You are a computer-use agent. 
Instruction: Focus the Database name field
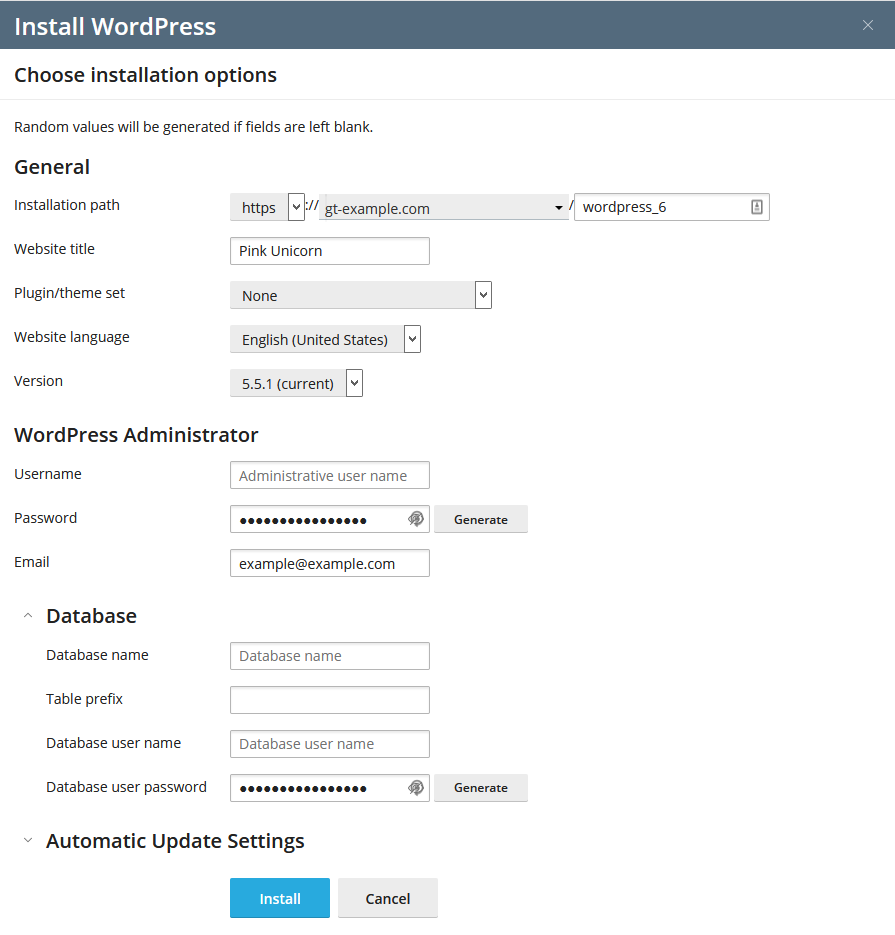tap(330, 656)
